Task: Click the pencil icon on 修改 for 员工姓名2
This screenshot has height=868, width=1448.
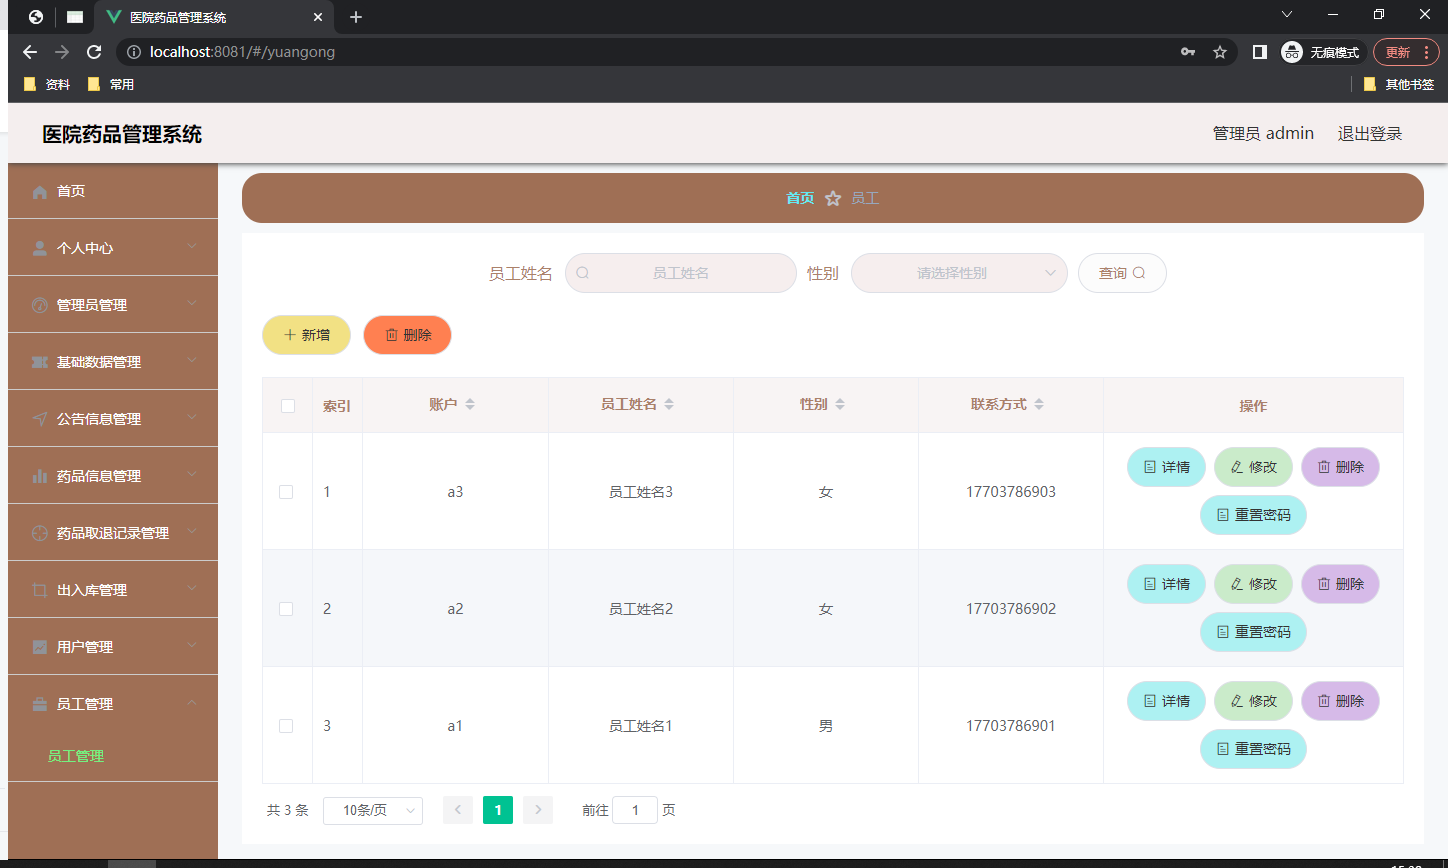Action: 1240,583
